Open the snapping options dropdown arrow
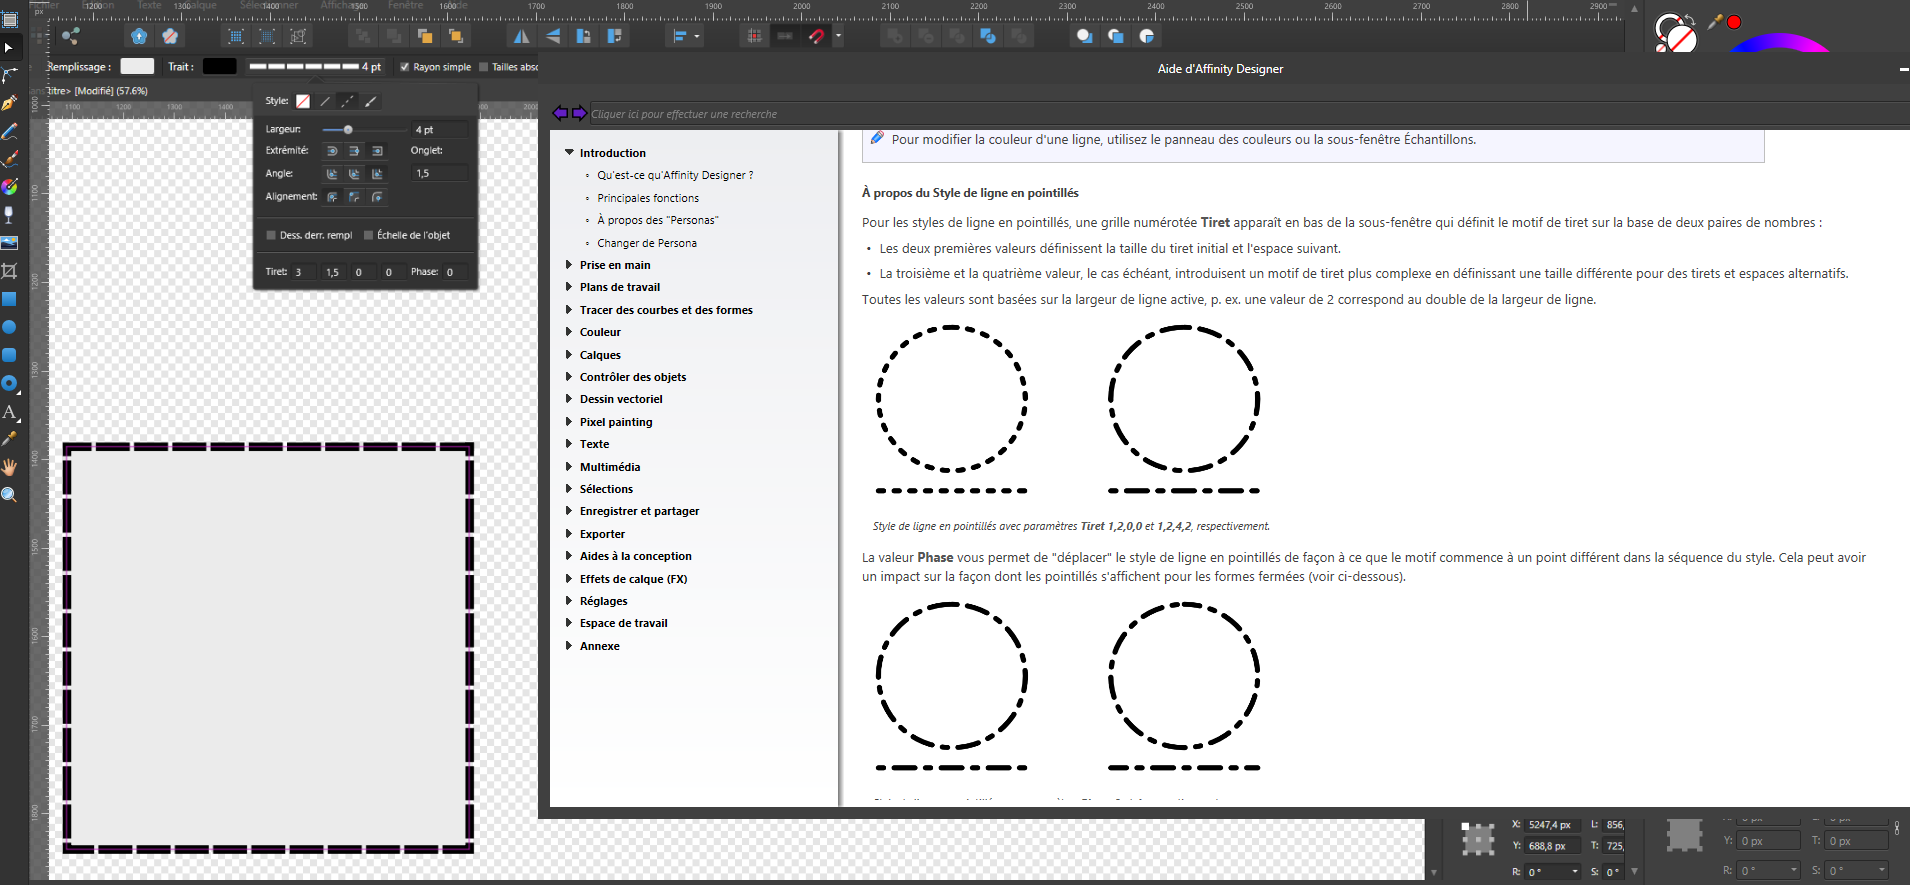This screenshot has height=885, width=1910. [838, 37]
